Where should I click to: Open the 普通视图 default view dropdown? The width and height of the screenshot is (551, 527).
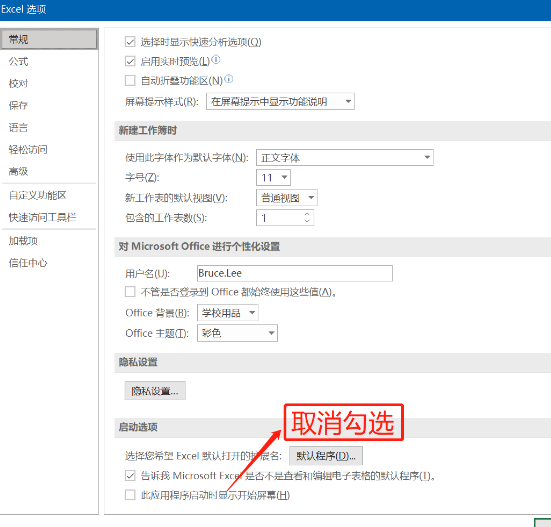(287, 198)
